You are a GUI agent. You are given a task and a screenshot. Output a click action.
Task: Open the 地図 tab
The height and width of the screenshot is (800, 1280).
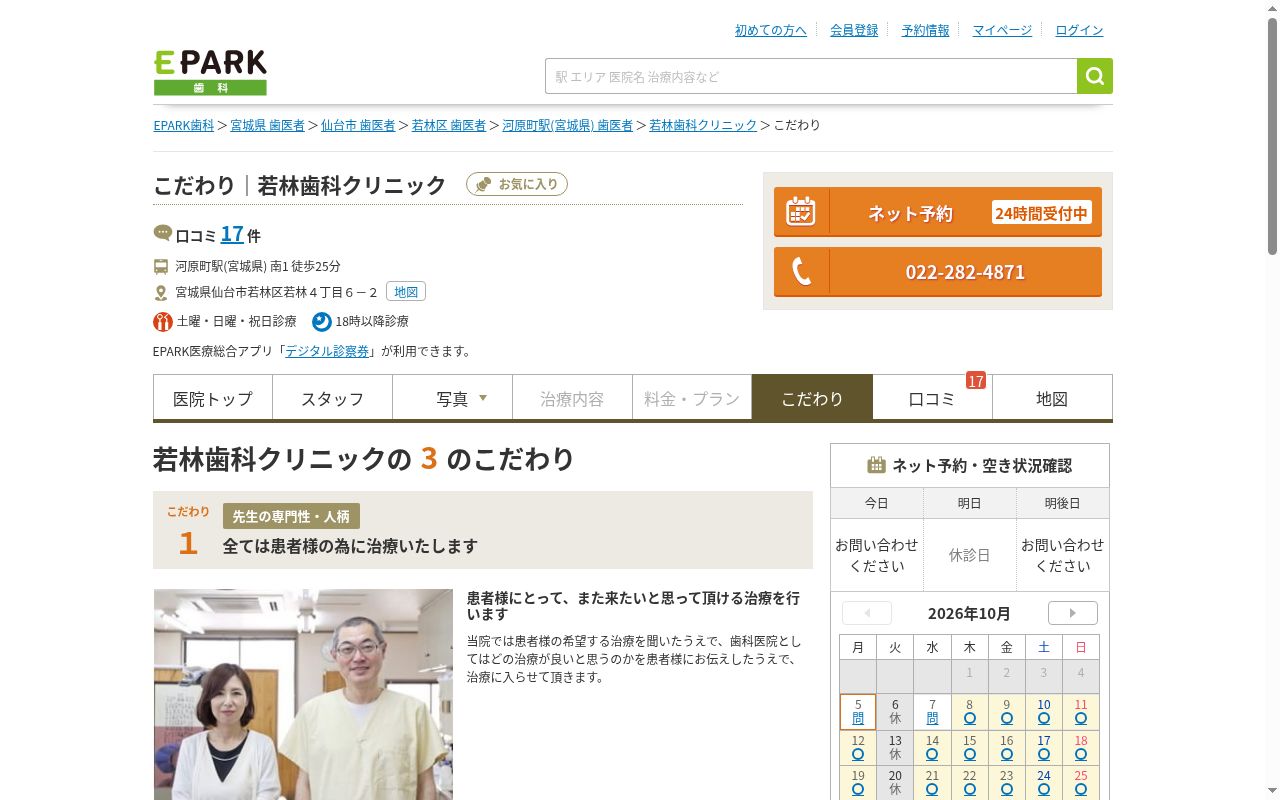click(1052, 398)
